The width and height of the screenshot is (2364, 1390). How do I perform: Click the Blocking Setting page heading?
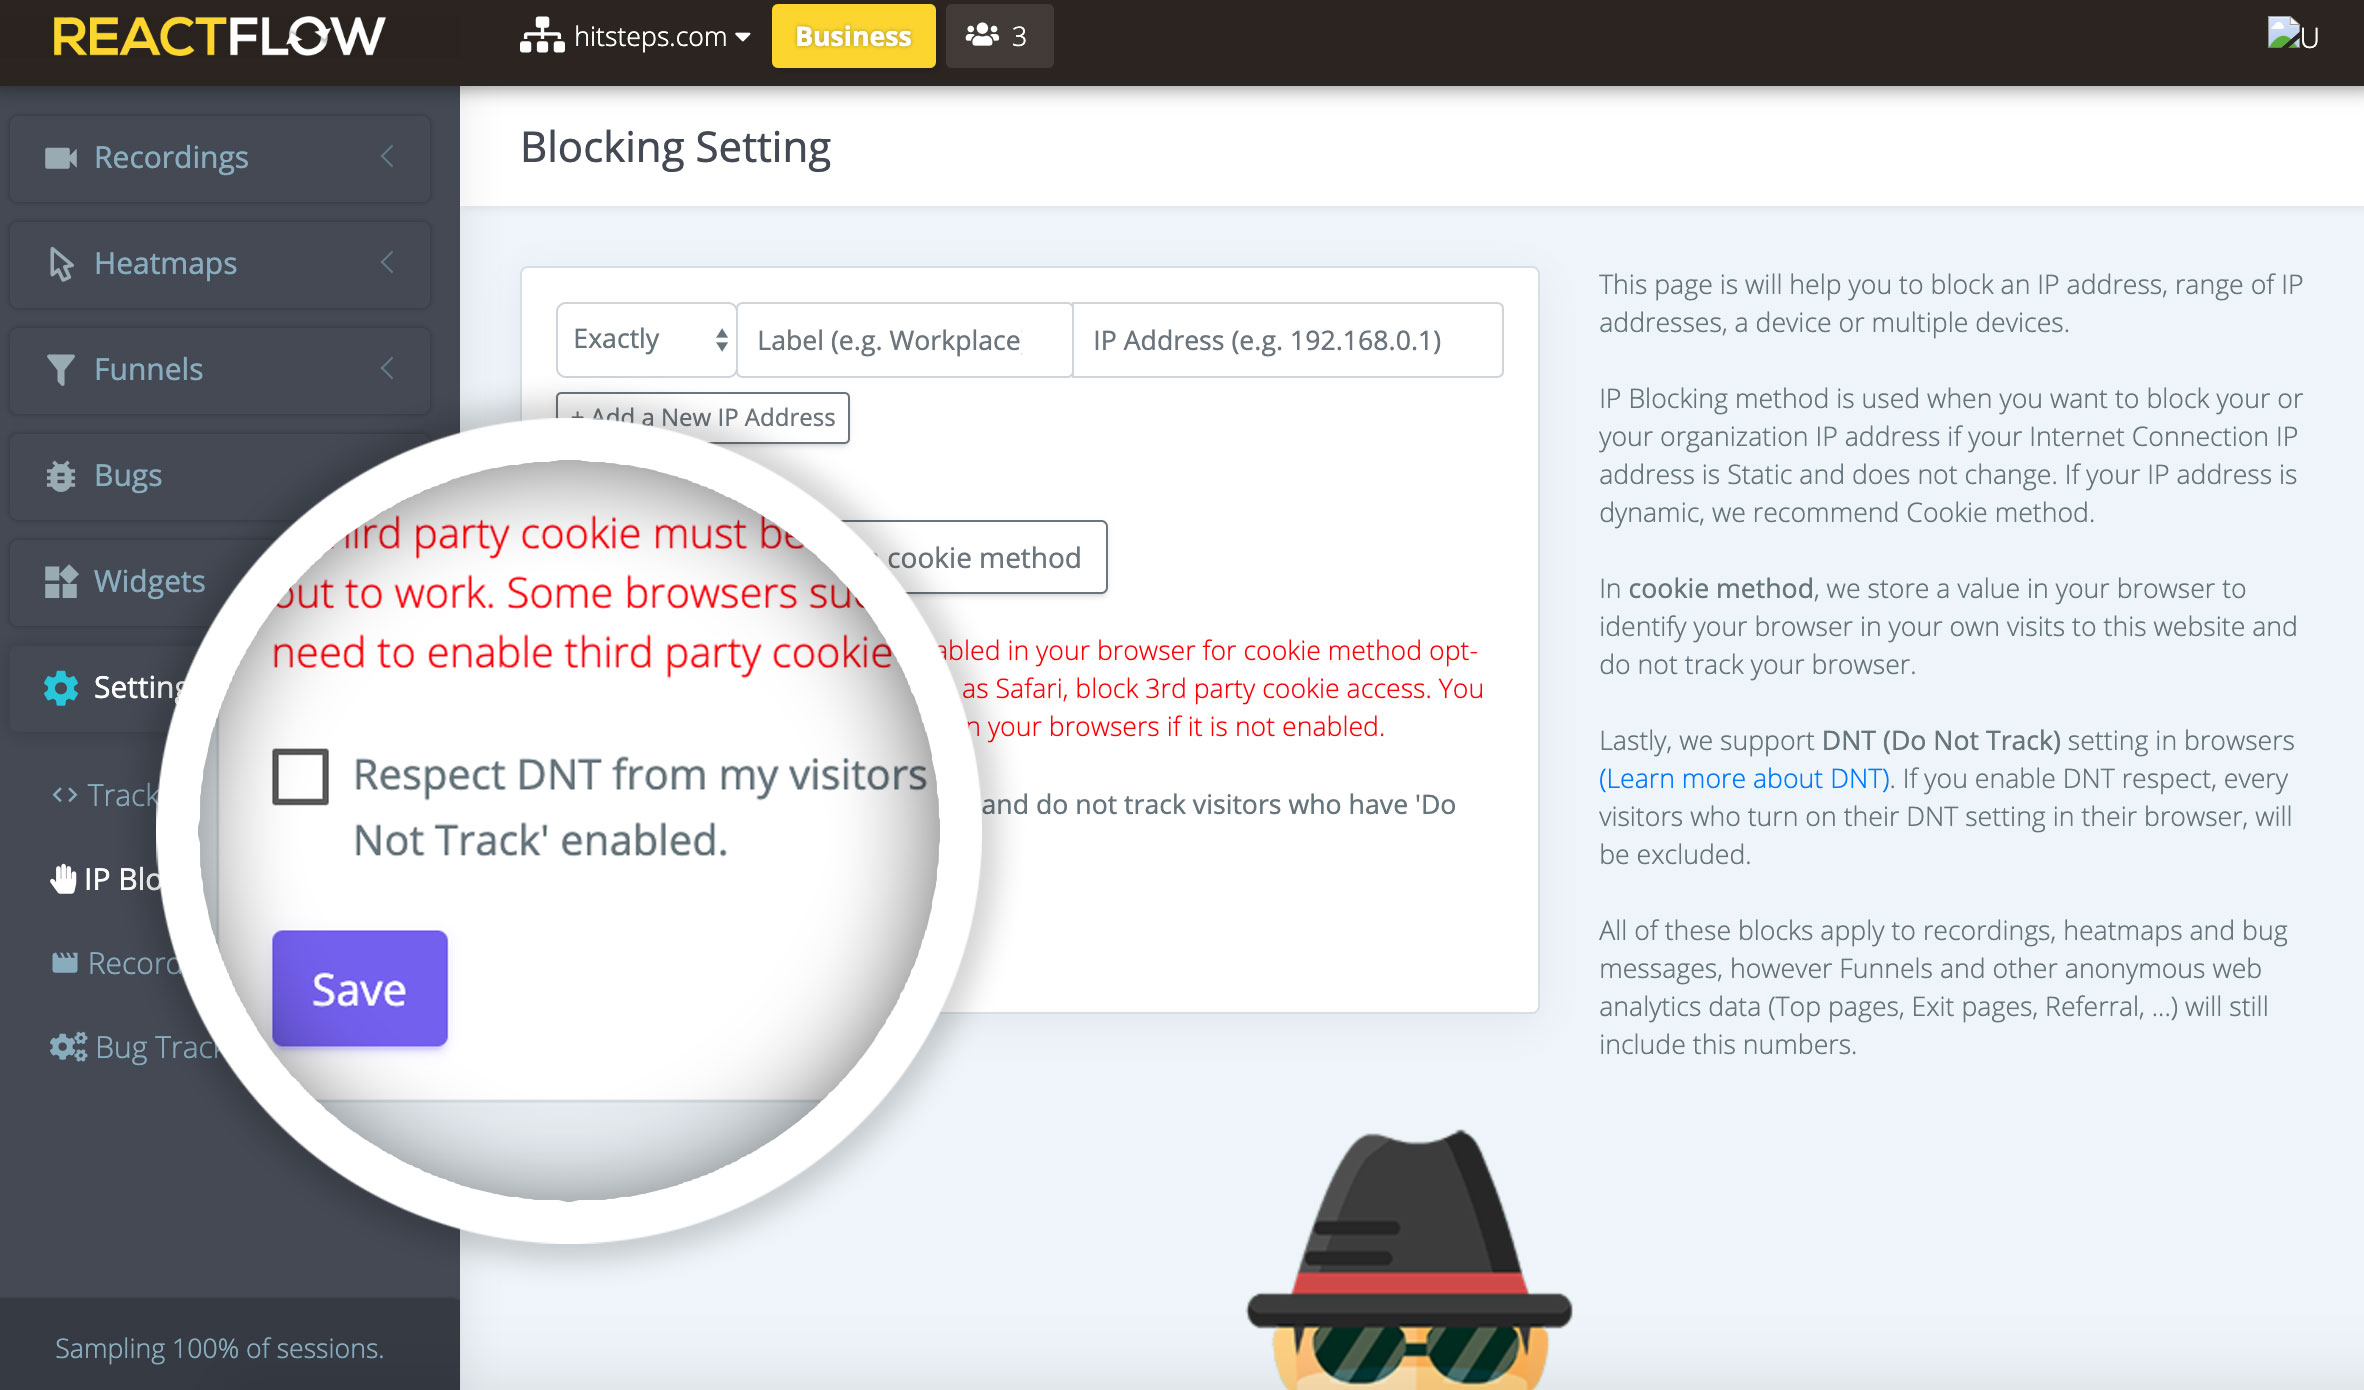(676, 147)
